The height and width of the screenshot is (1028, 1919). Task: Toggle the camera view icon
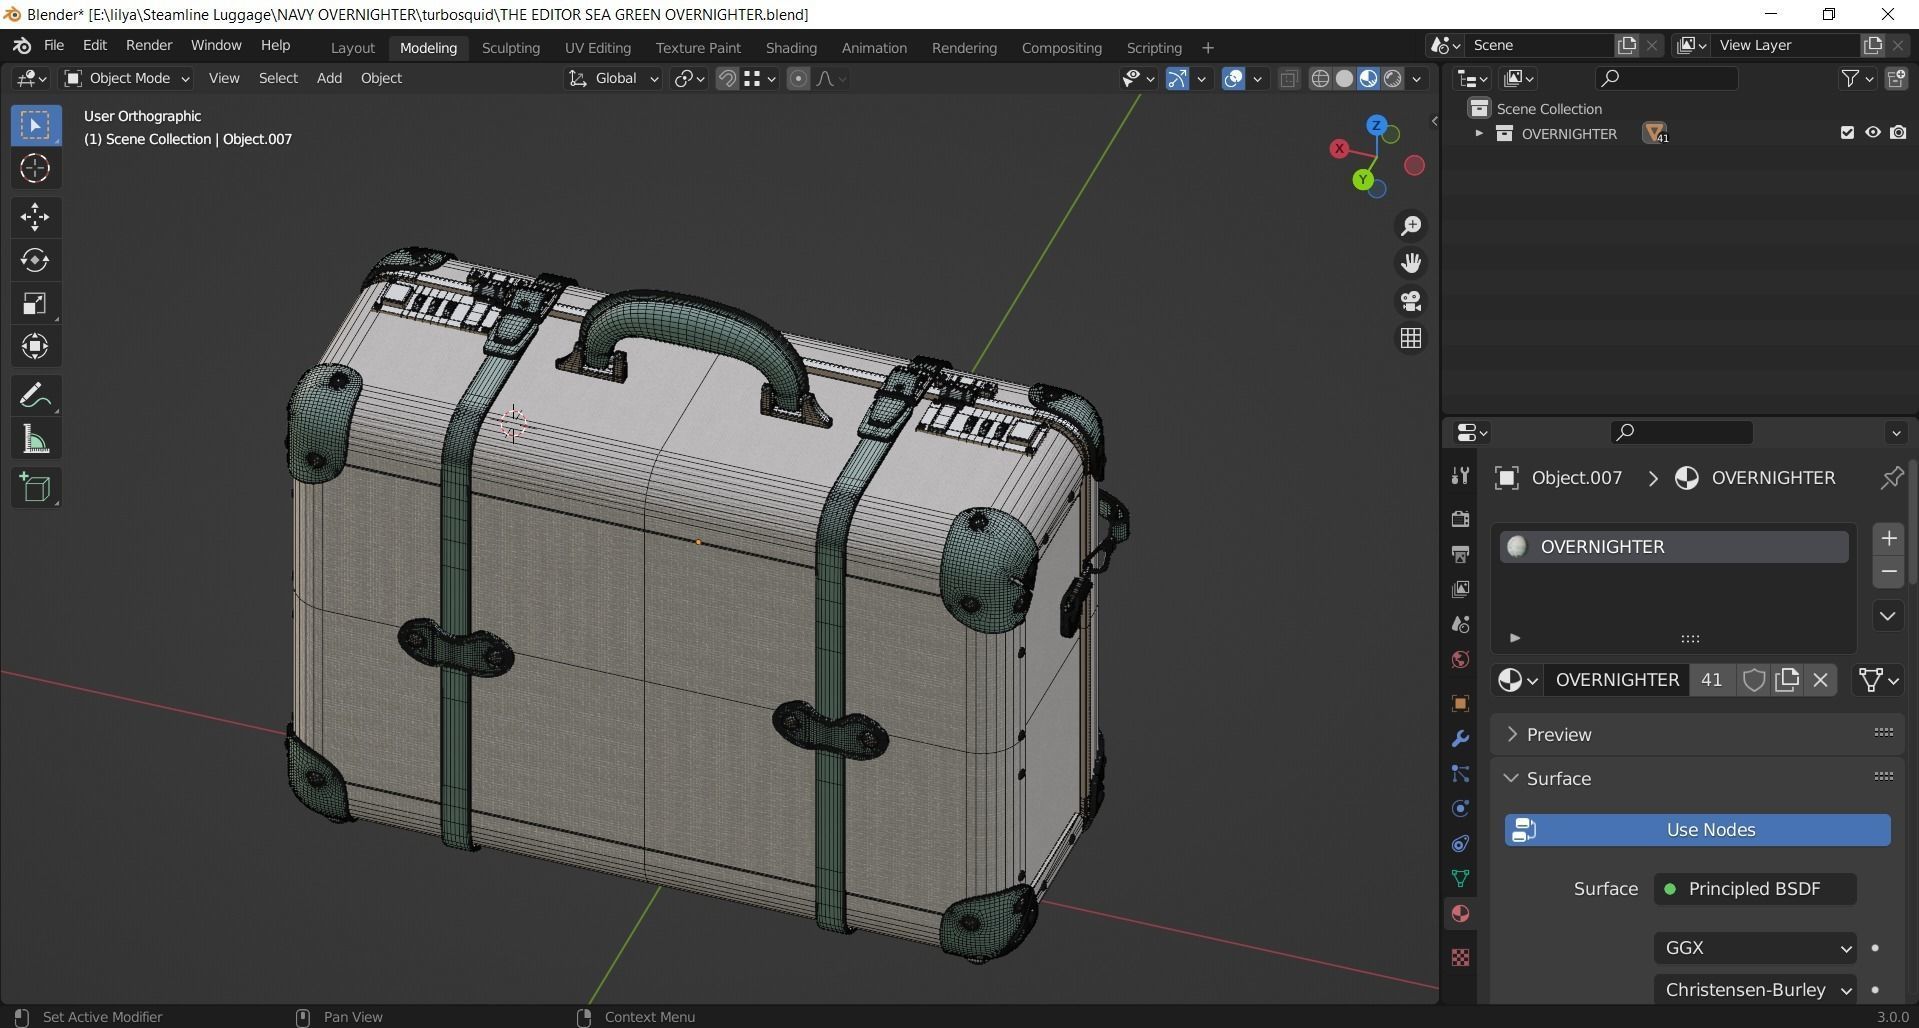[x=1411, y=301]
